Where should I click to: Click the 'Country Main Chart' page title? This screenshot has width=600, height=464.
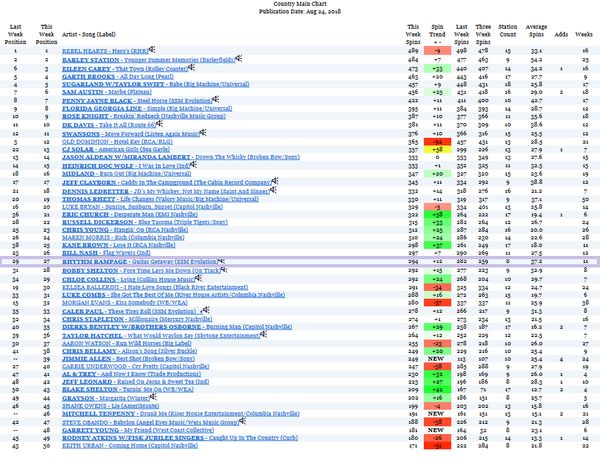(300, 4)
